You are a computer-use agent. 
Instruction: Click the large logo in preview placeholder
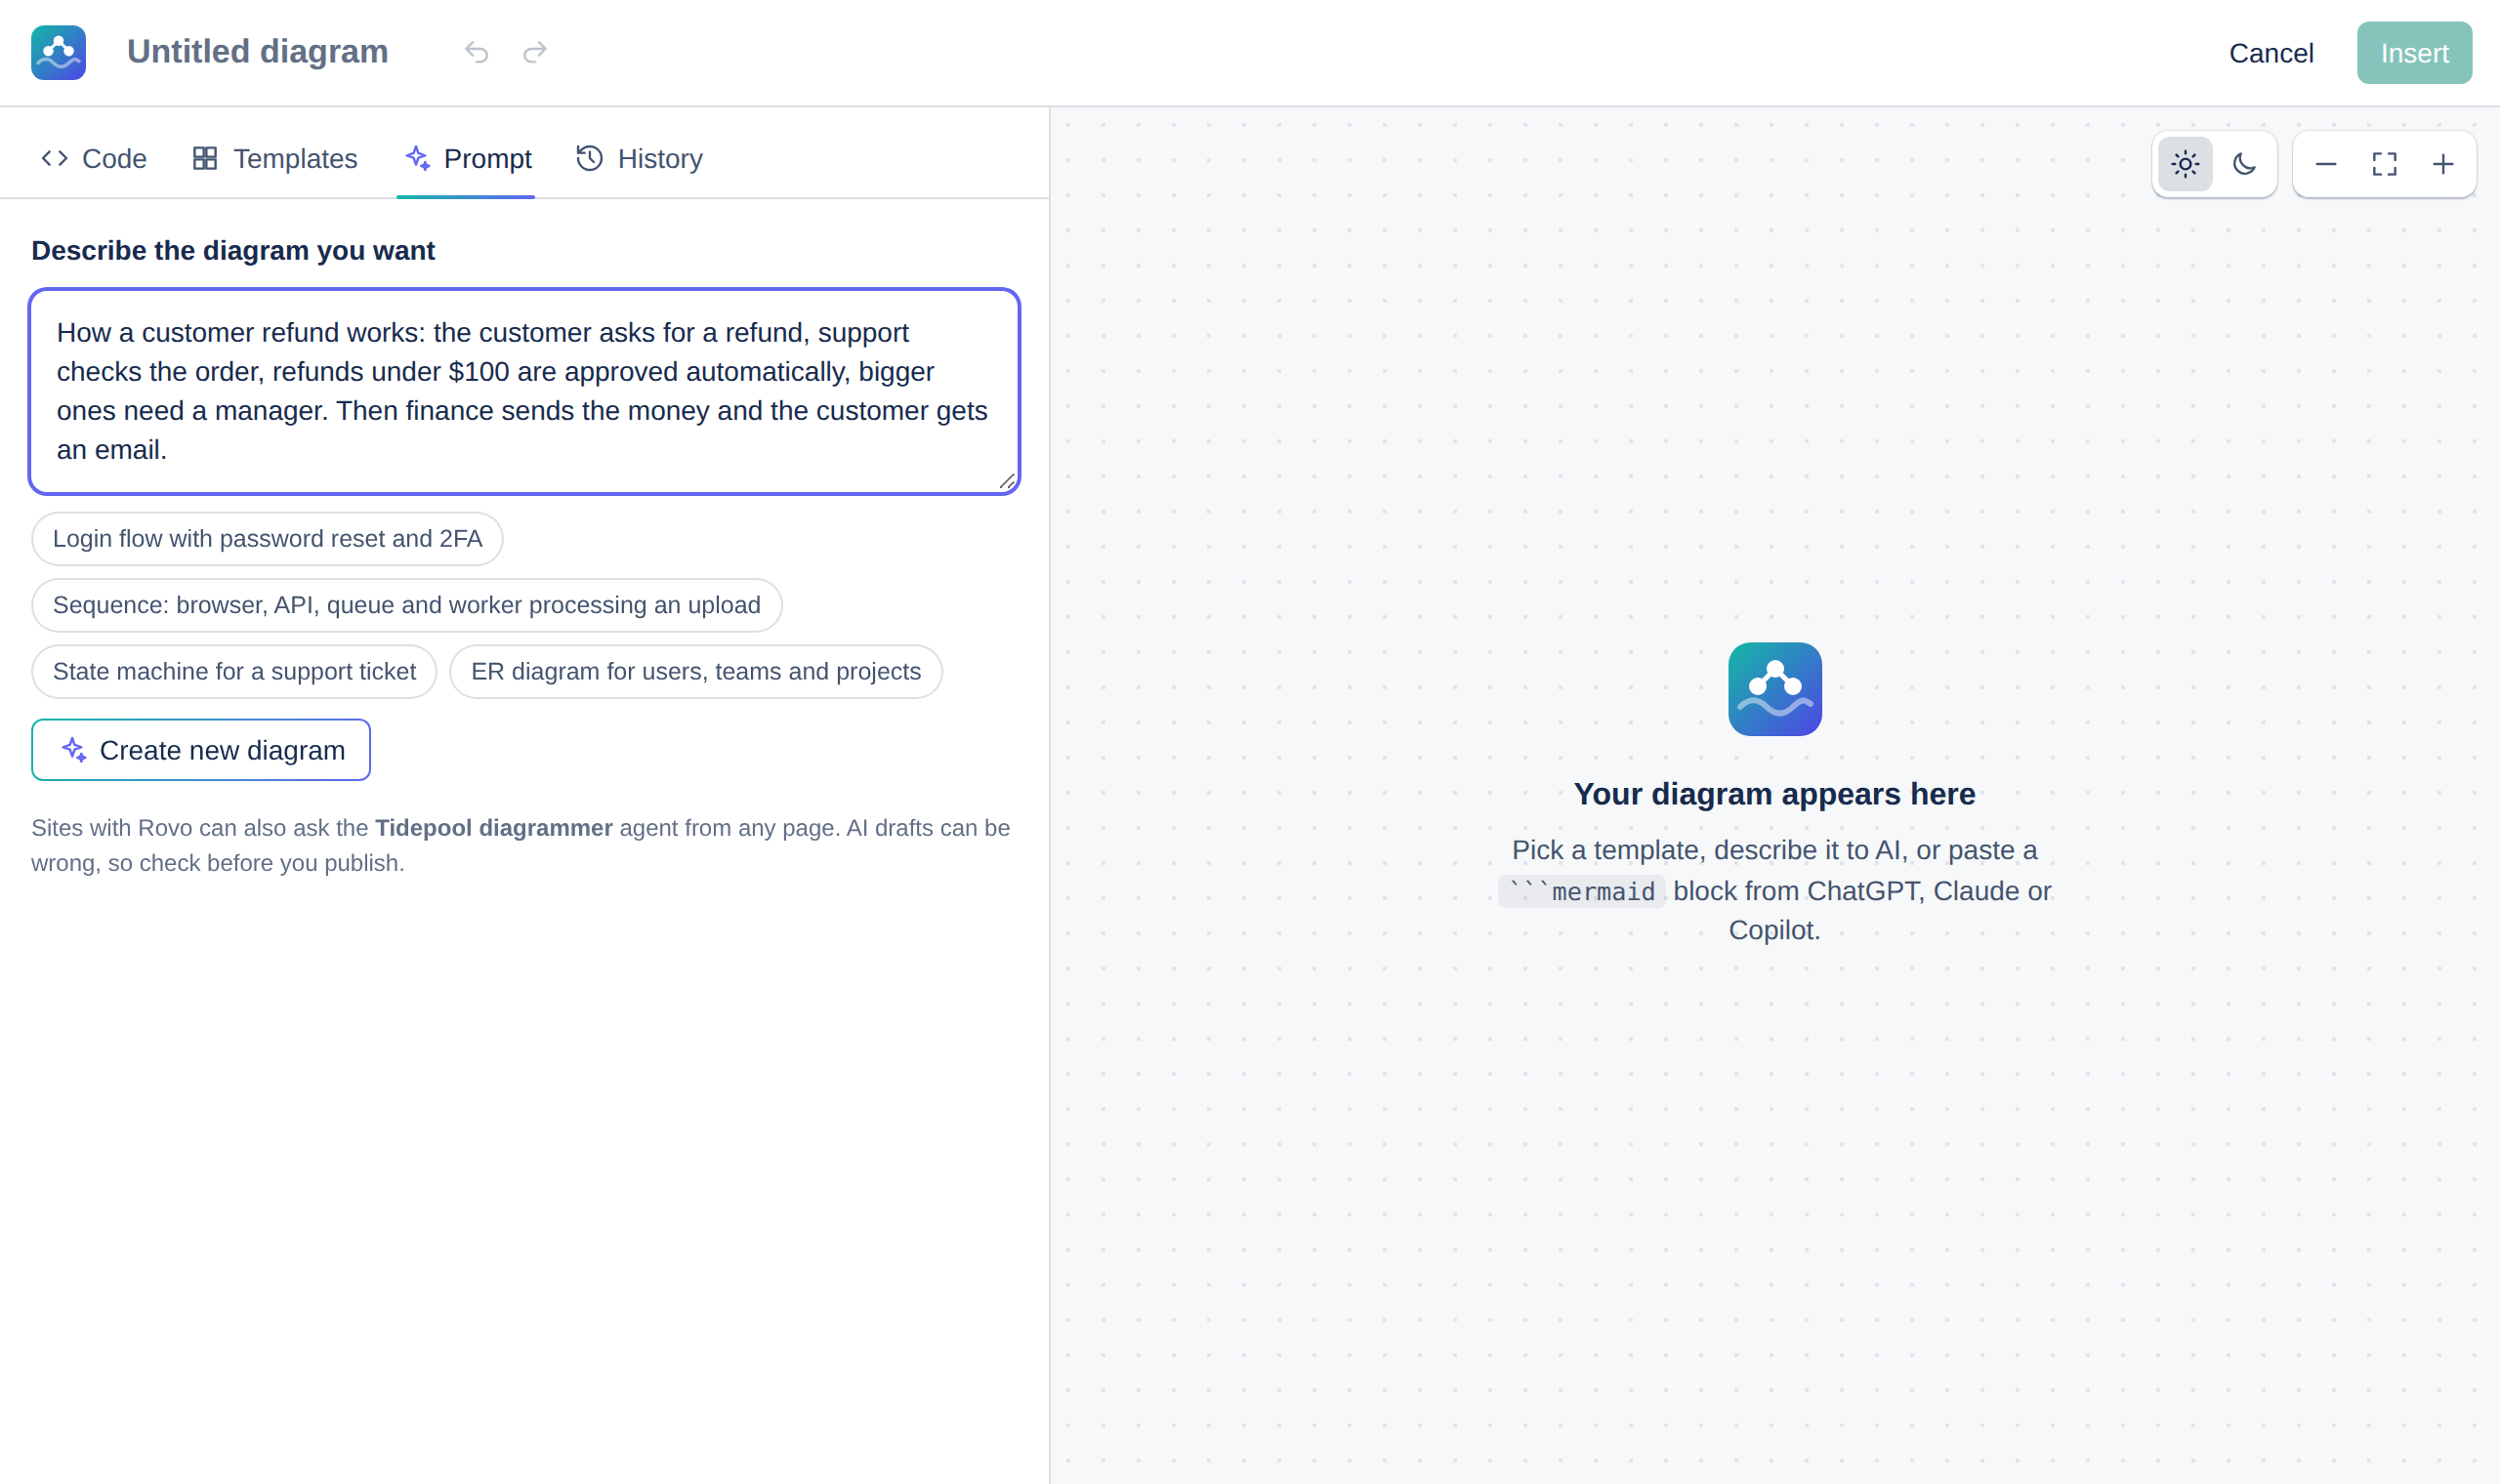click(x=1775, y=689)
